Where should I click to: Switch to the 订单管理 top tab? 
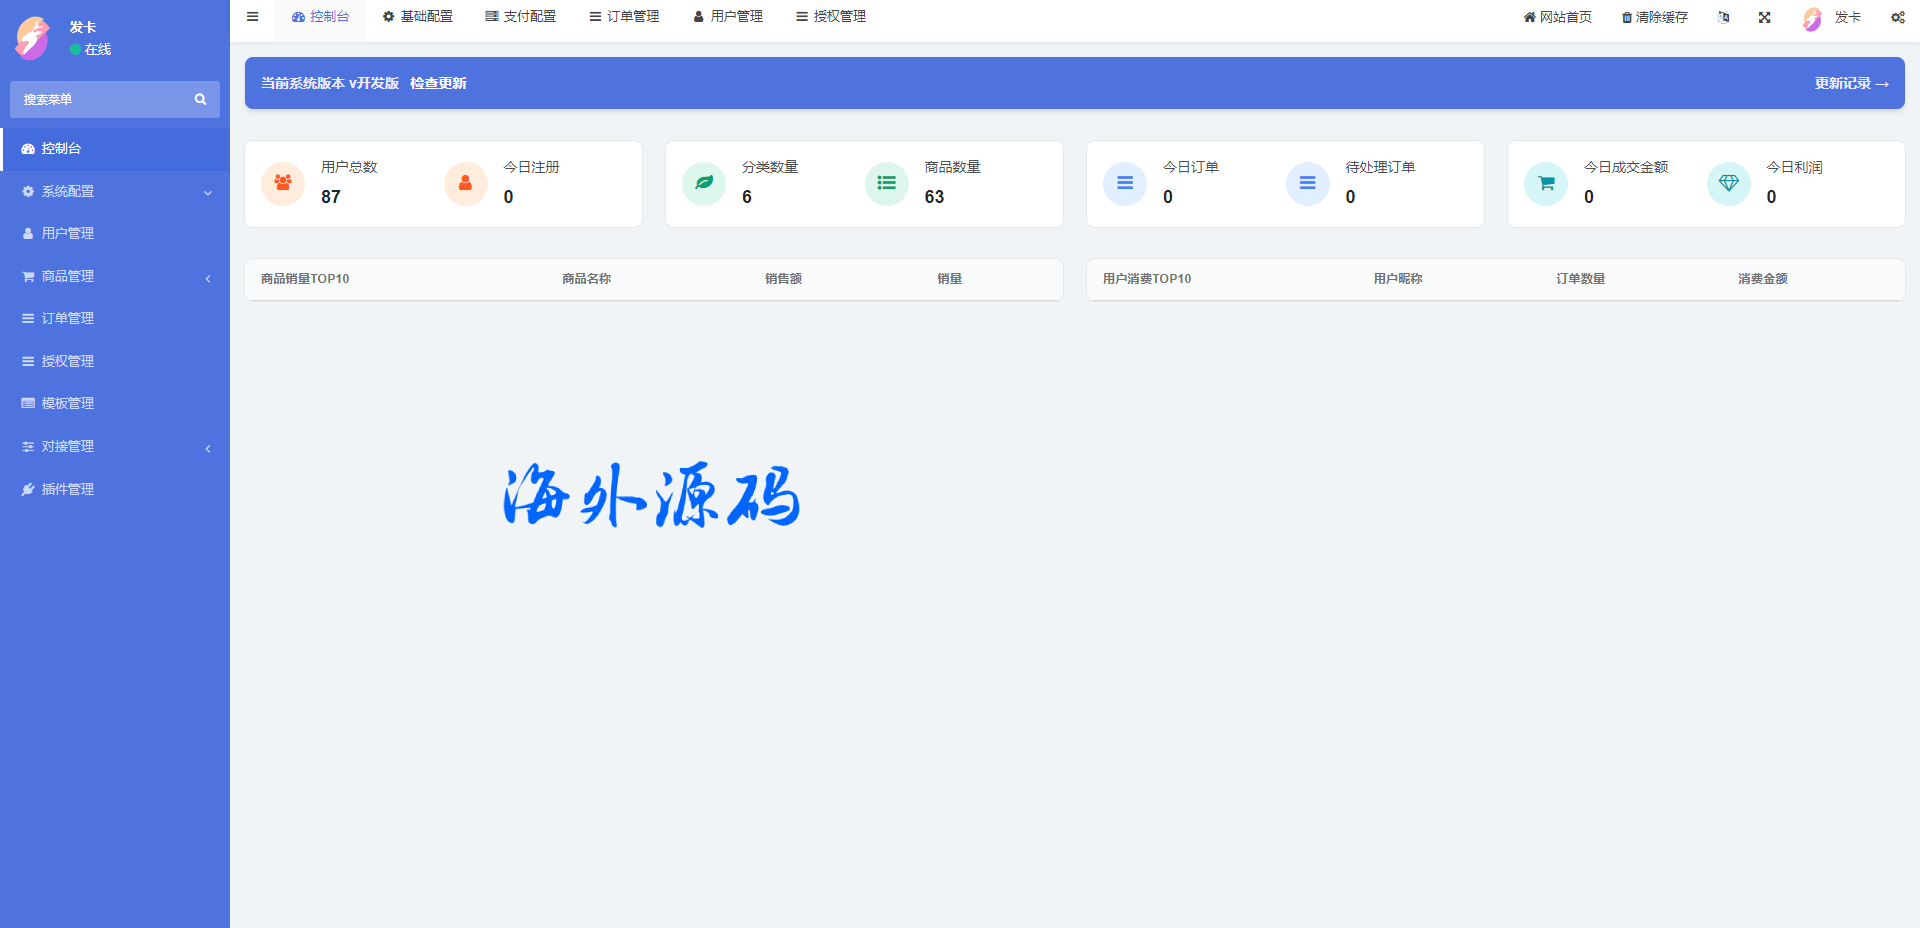pyautogui.click(x=624, y=17)
